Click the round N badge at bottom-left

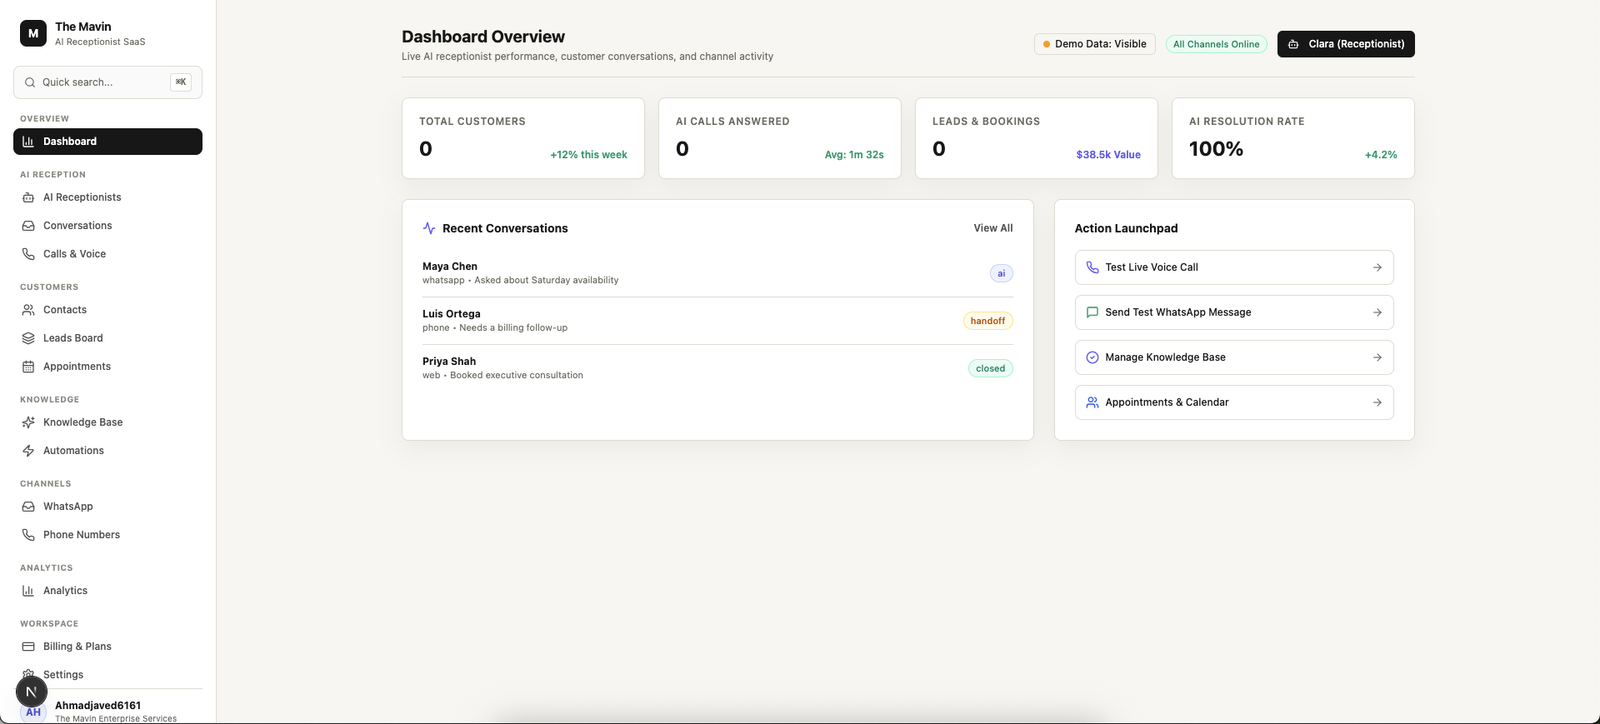tap(31, 691)
